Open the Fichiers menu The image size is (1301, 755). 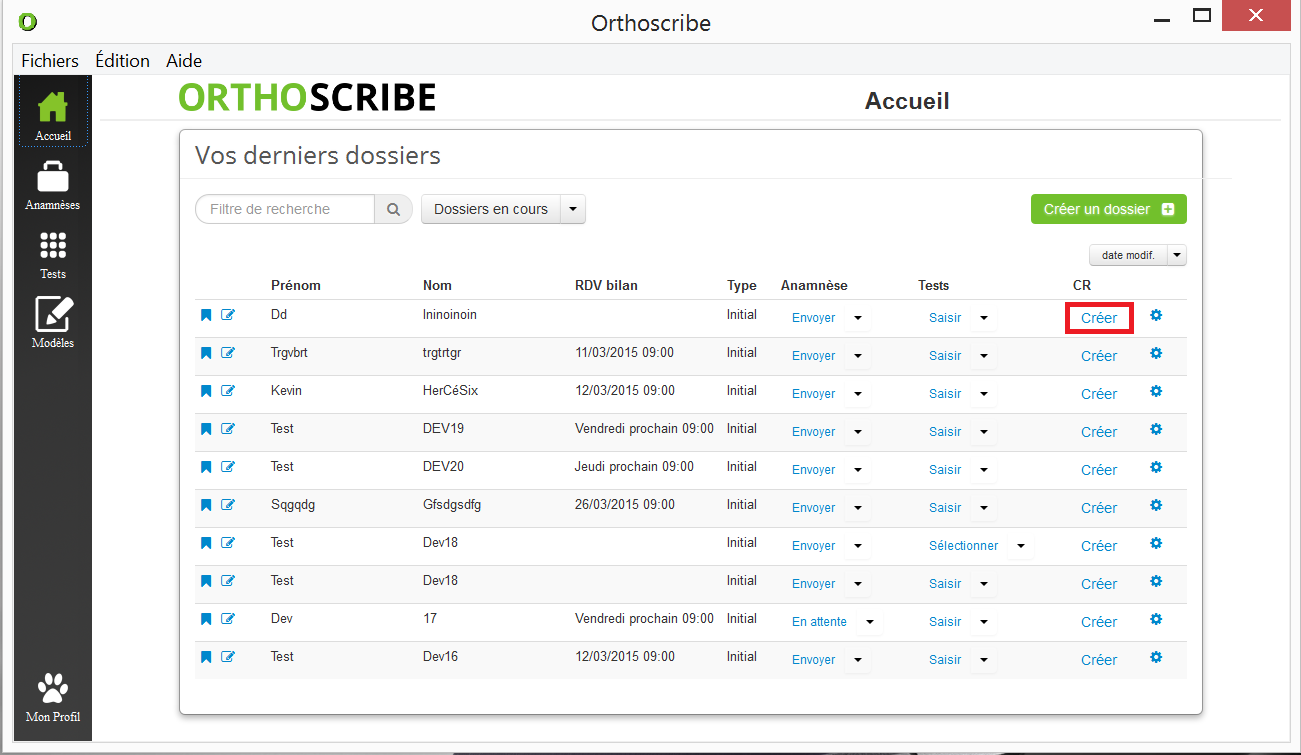pyautogui.click(x=50, y=61)
